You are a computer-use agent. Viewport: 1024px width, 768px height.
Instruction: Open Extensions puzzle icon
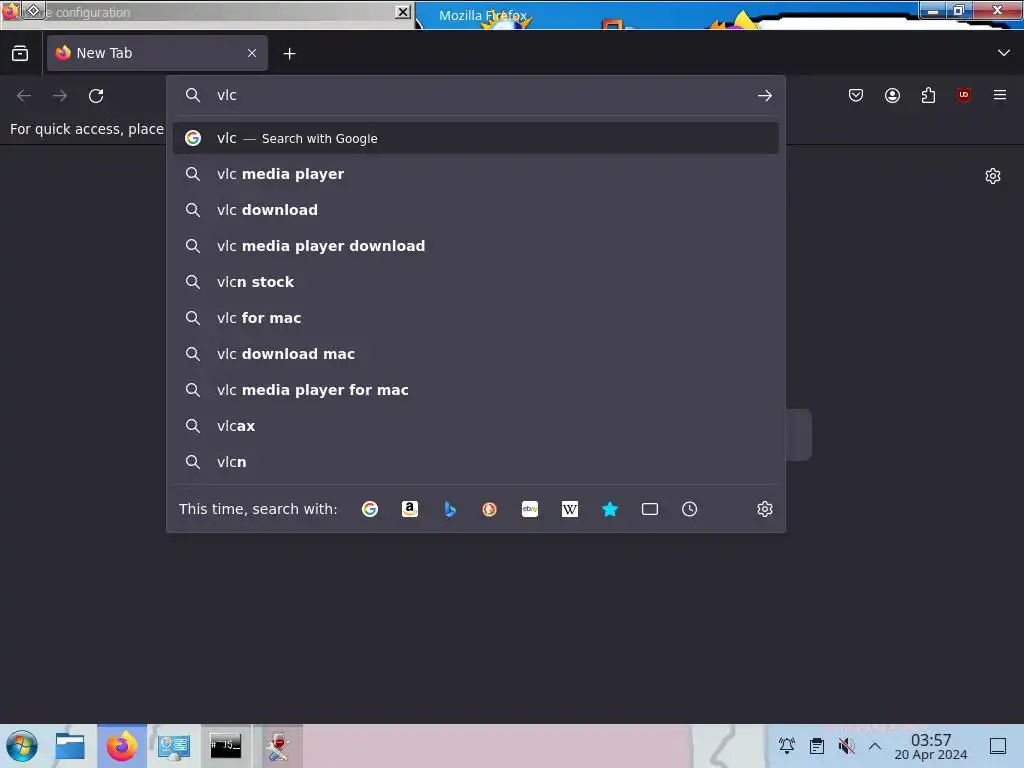click(928, 95)
